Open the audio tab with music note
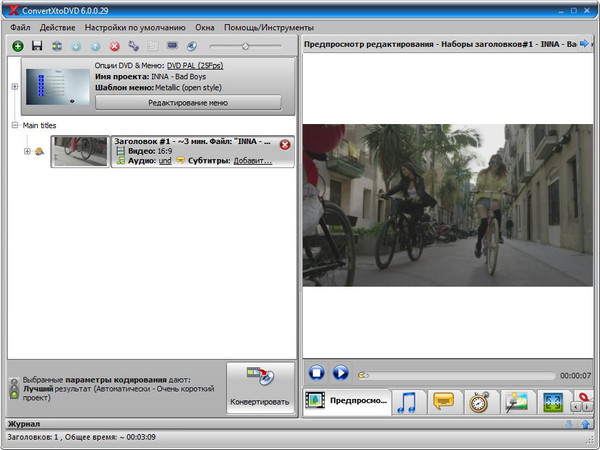This screenshot has height=450, width=600. [406, 401]
